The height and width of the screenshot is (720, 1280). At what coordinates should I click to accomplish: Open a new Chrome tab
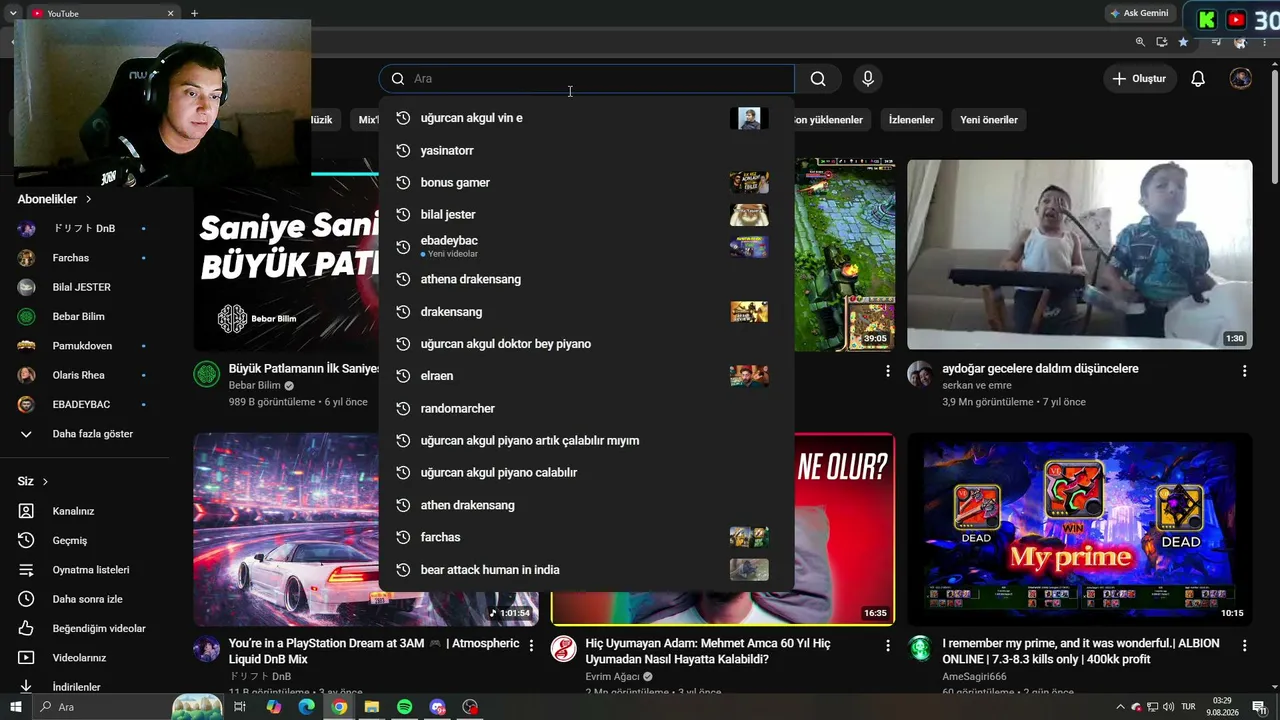(x=194, y=13)
